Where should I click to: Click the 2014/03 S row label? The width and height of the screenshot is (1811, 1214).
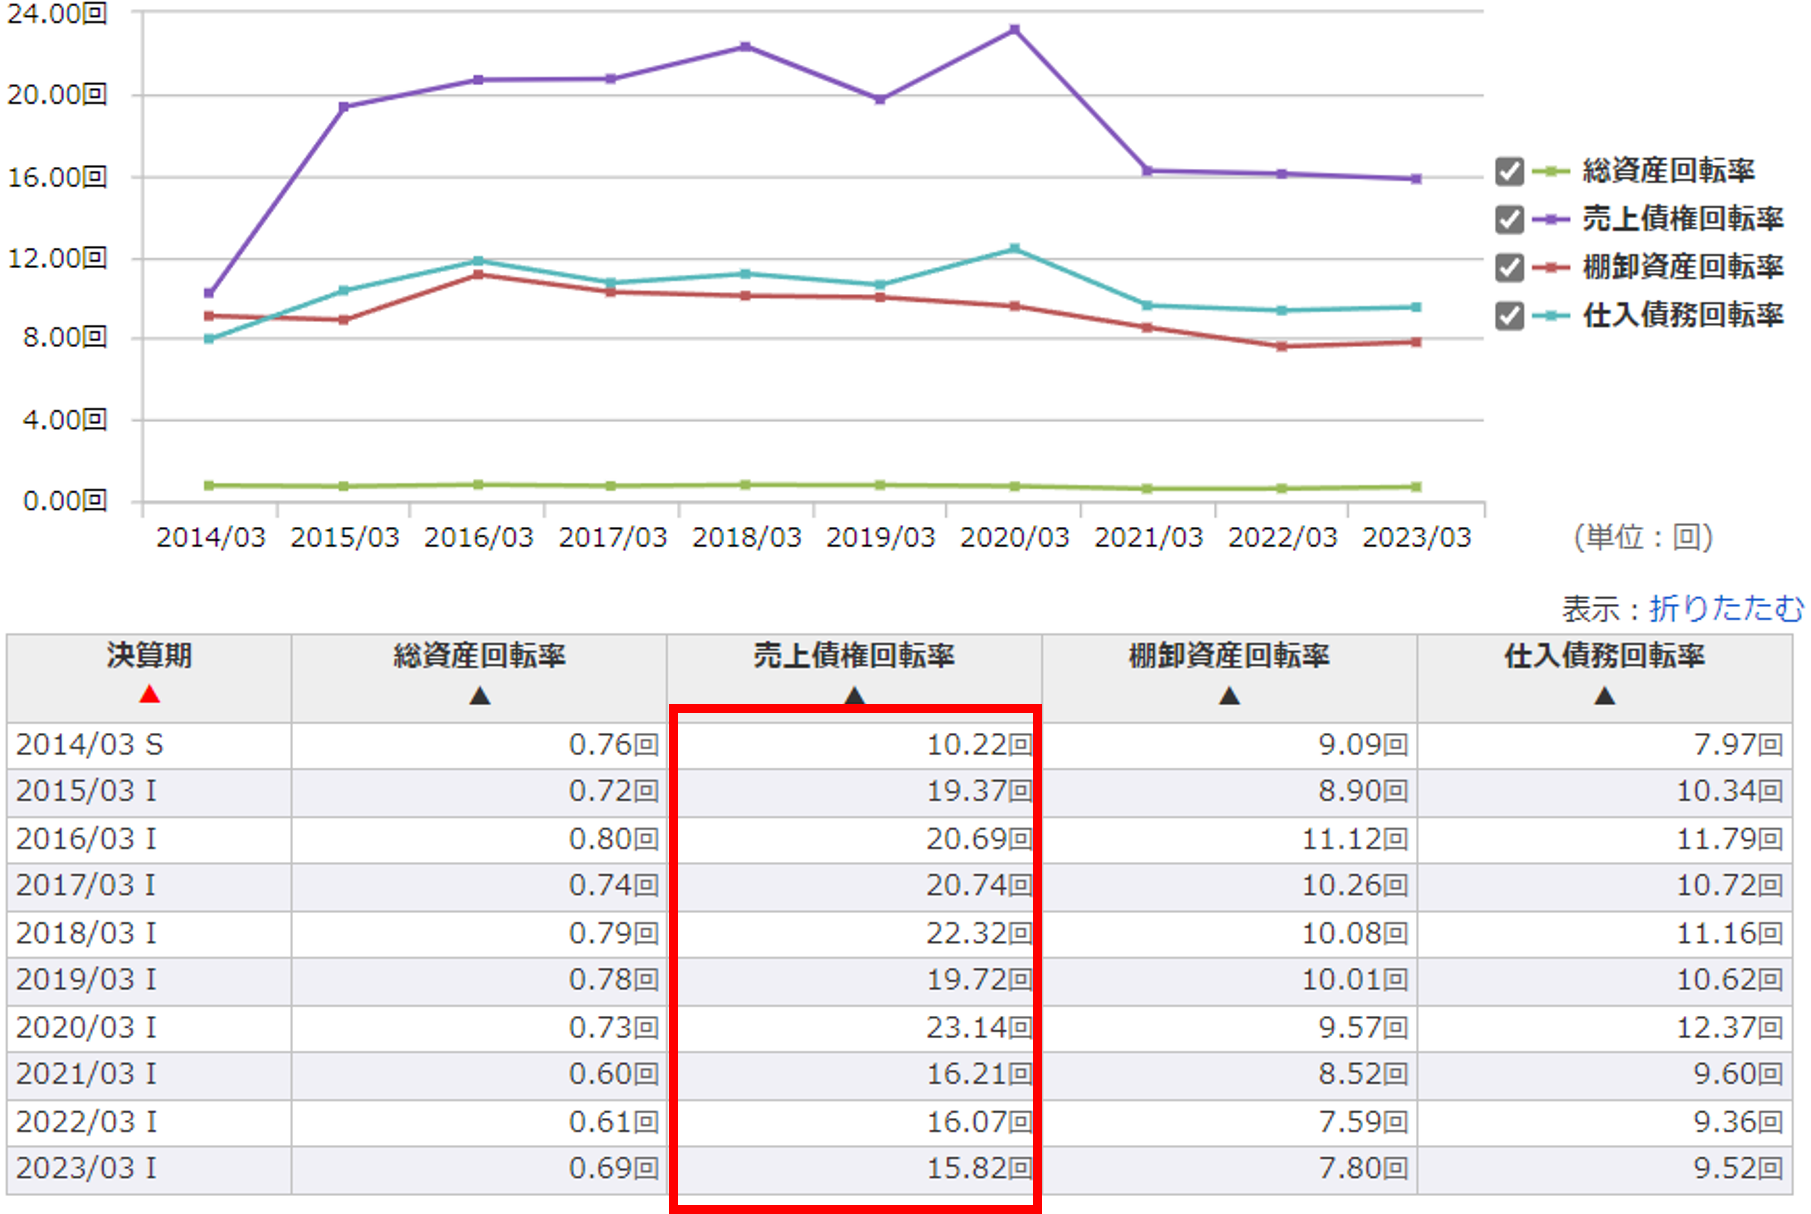(x=89, y=745)
